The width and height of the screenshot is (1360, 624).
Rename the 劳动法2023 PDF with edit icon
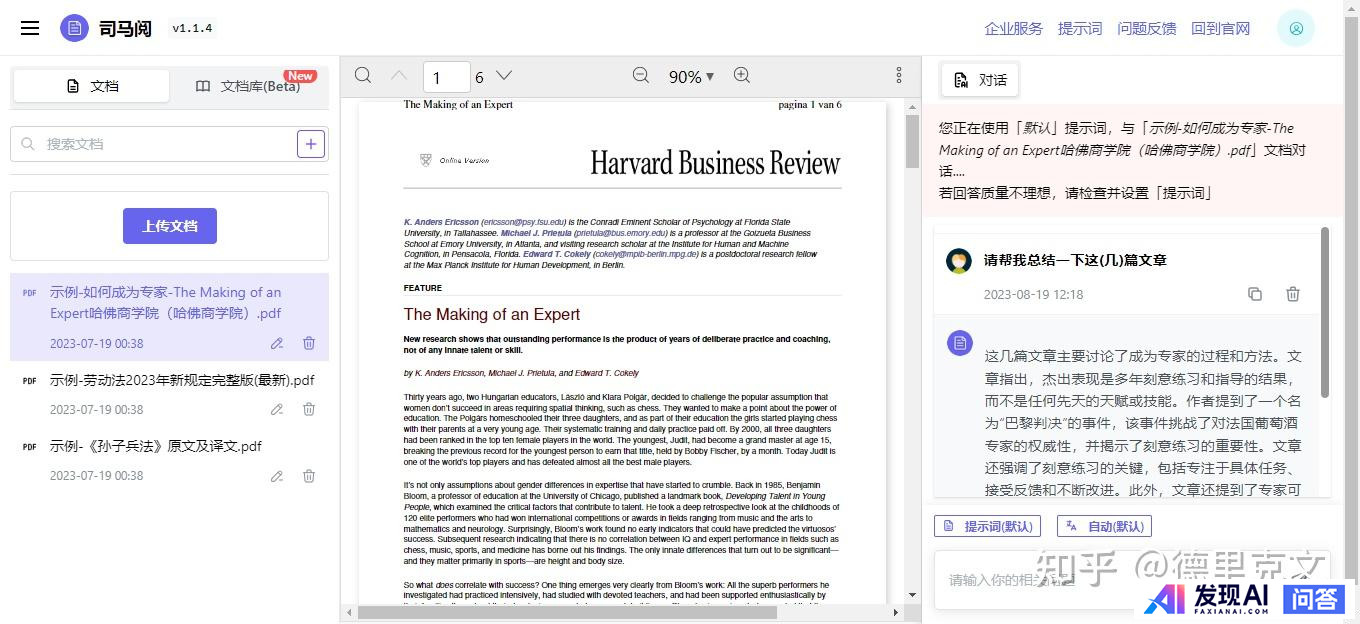(277, 409)
